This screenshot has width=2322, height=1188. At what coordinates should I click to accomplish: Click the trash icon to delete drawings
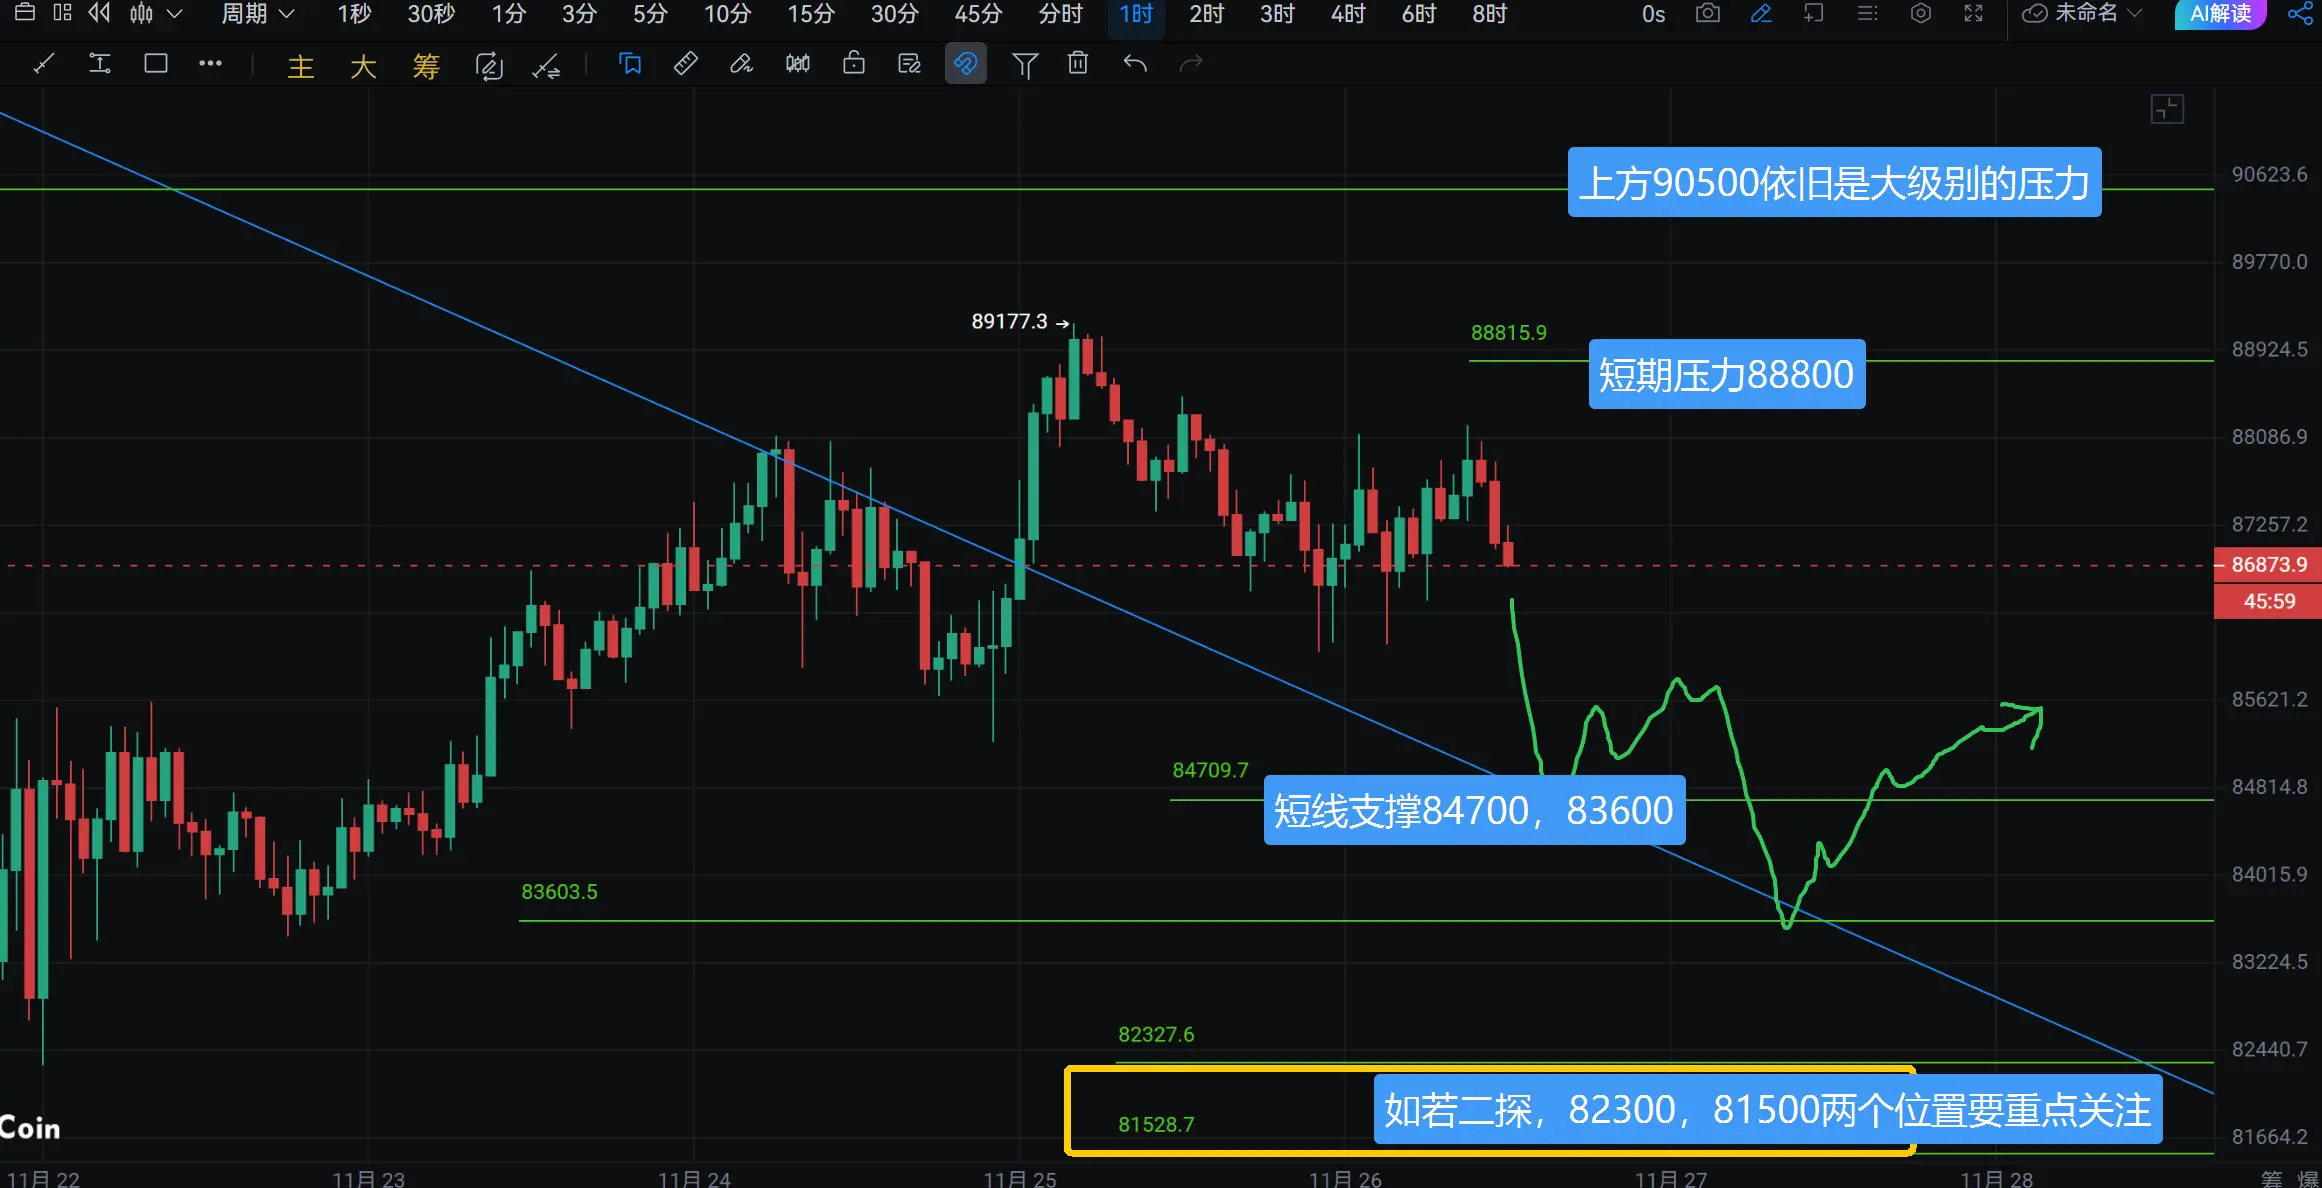tap(1078, 65)
